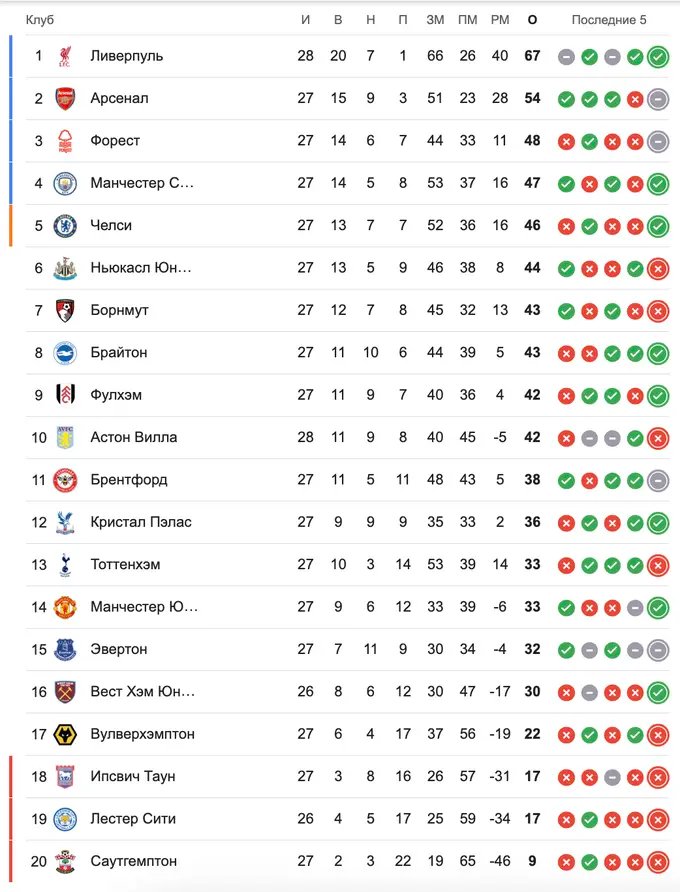Open the Кристал Пэлас team link
This screenshot has height=892, width=680.
click(141, 522)
